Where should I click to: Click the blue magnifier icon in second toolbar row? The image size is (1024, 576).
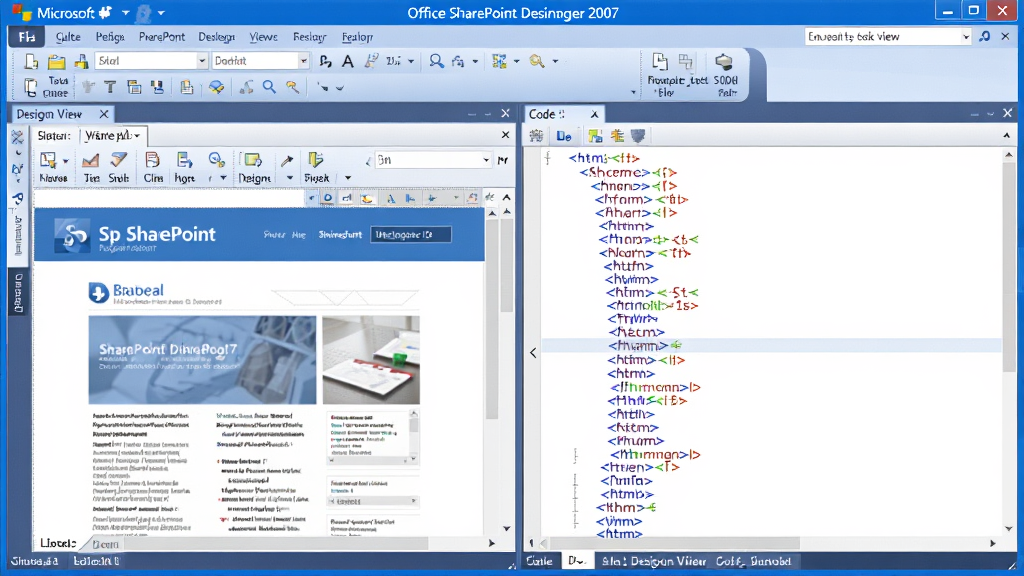click(x=269, y=87)
